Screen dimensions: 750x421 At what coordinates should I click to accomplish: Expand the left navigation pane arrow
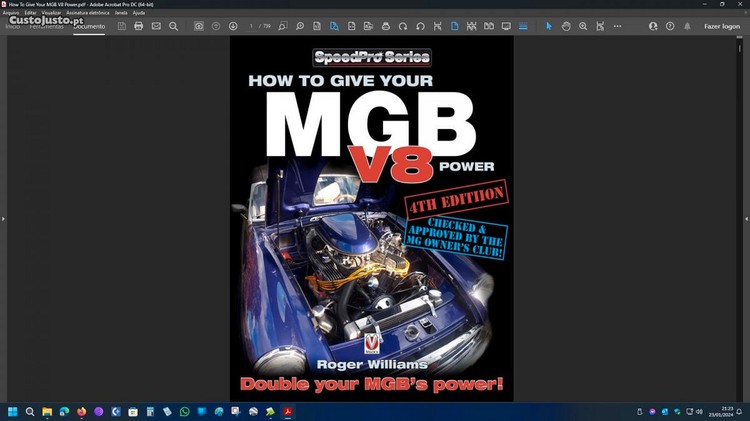point(3,218)
